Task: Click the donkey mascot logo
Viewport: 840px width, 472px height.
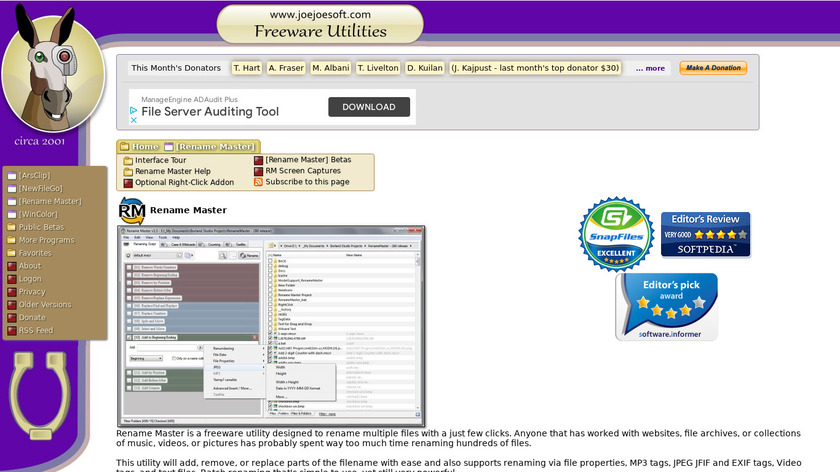Action: coord(52,67)
